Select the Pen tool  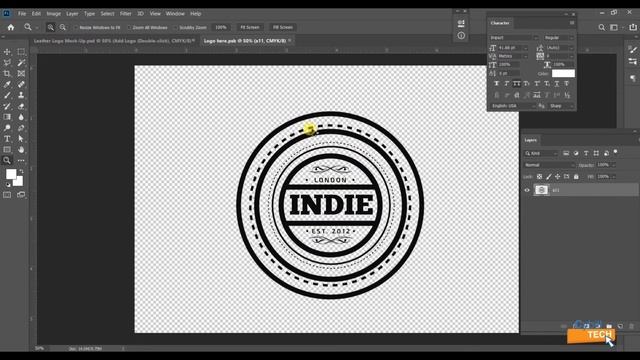[21, 128]
